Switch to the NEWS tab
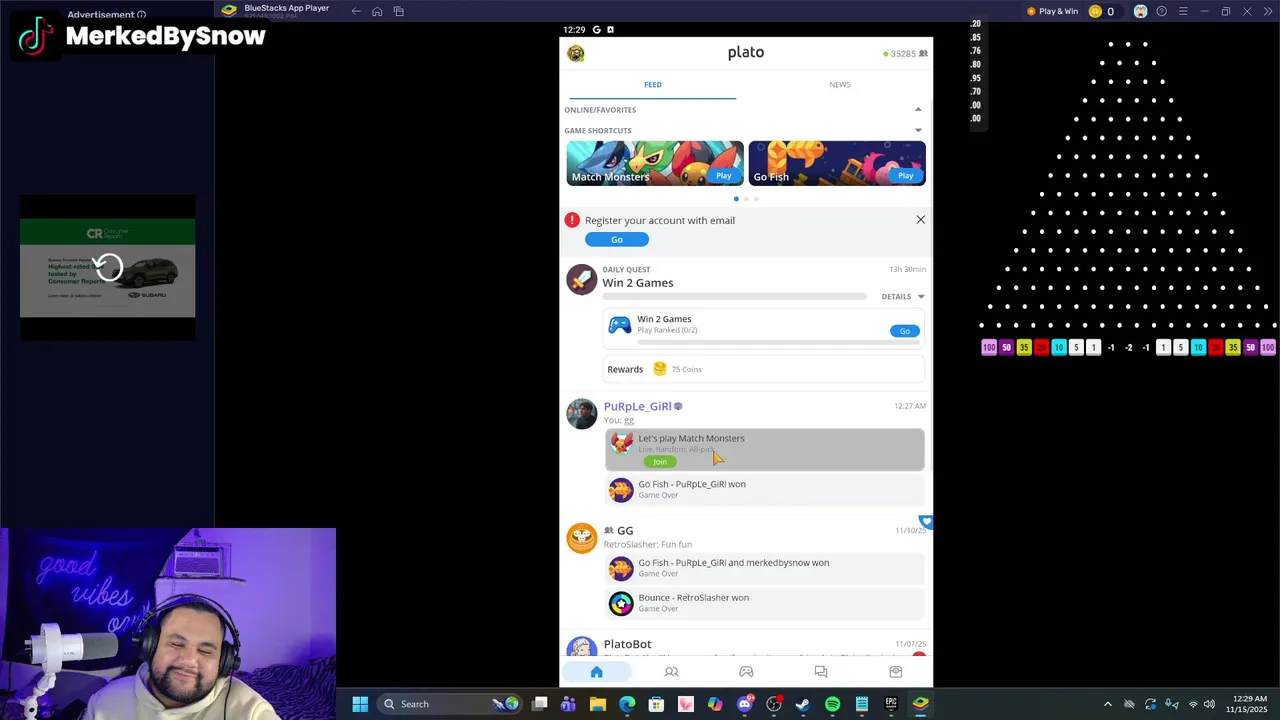Screen dimensions: 1280x720 pyautogui.click(x=840, y=85)
